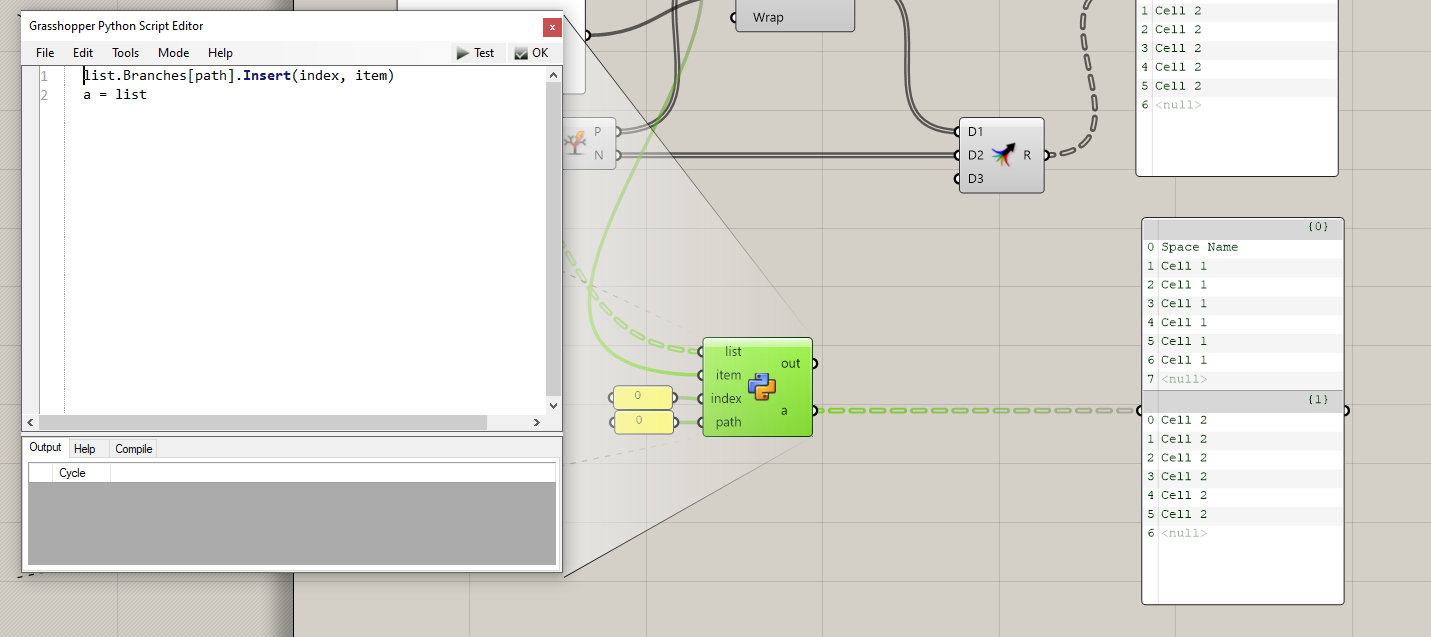Open the Edit menu
The width and height of the screenshot is (1431, 637).
pyautogui.click(x=82, y=52)
